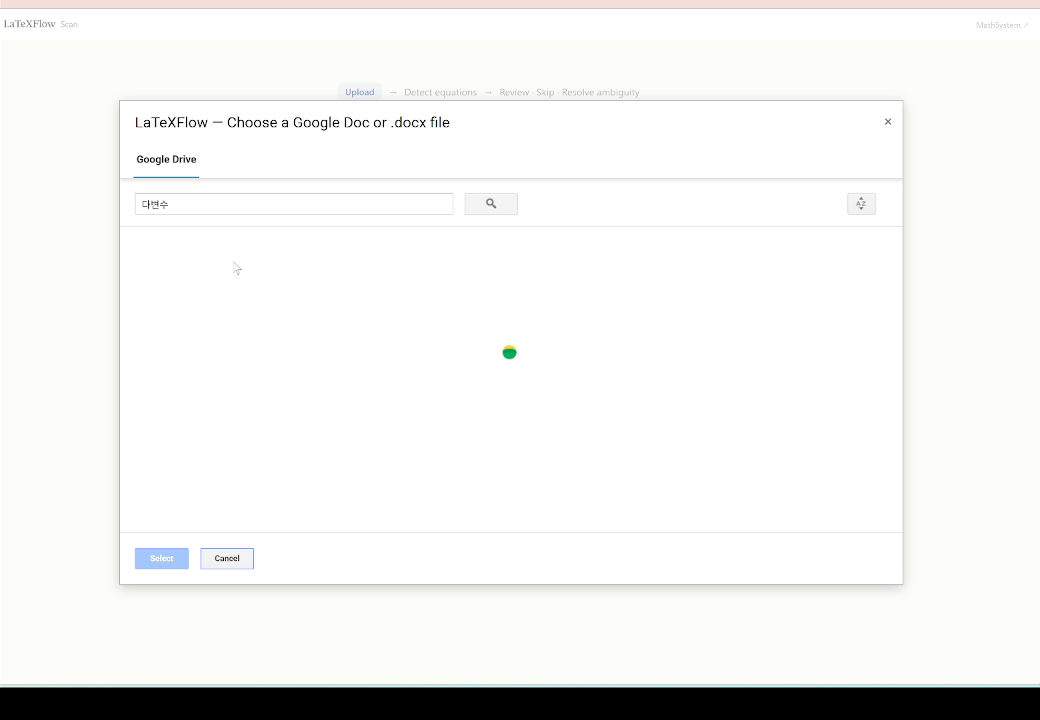The width and height of the screenshot is (1040, 720).
Task: Click the external arrow icon beside MathSystem
Action: [x=1026, y=25]
